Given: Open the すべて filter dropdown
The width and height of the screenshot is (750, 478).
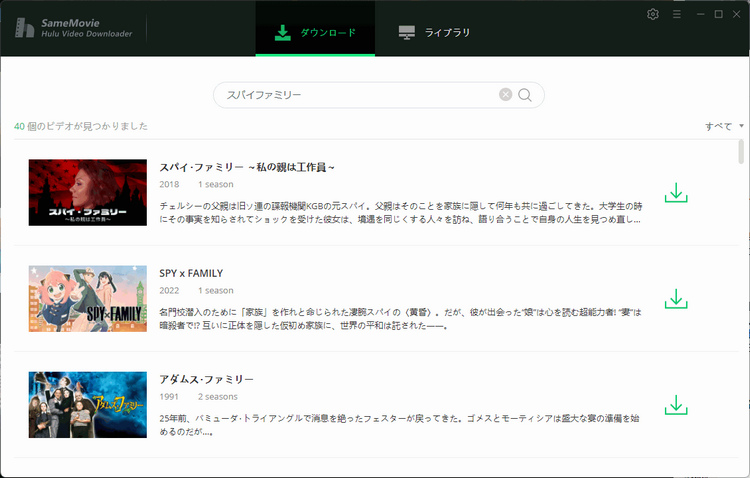Looking at the screenshot, I should (x=724, y=126).
